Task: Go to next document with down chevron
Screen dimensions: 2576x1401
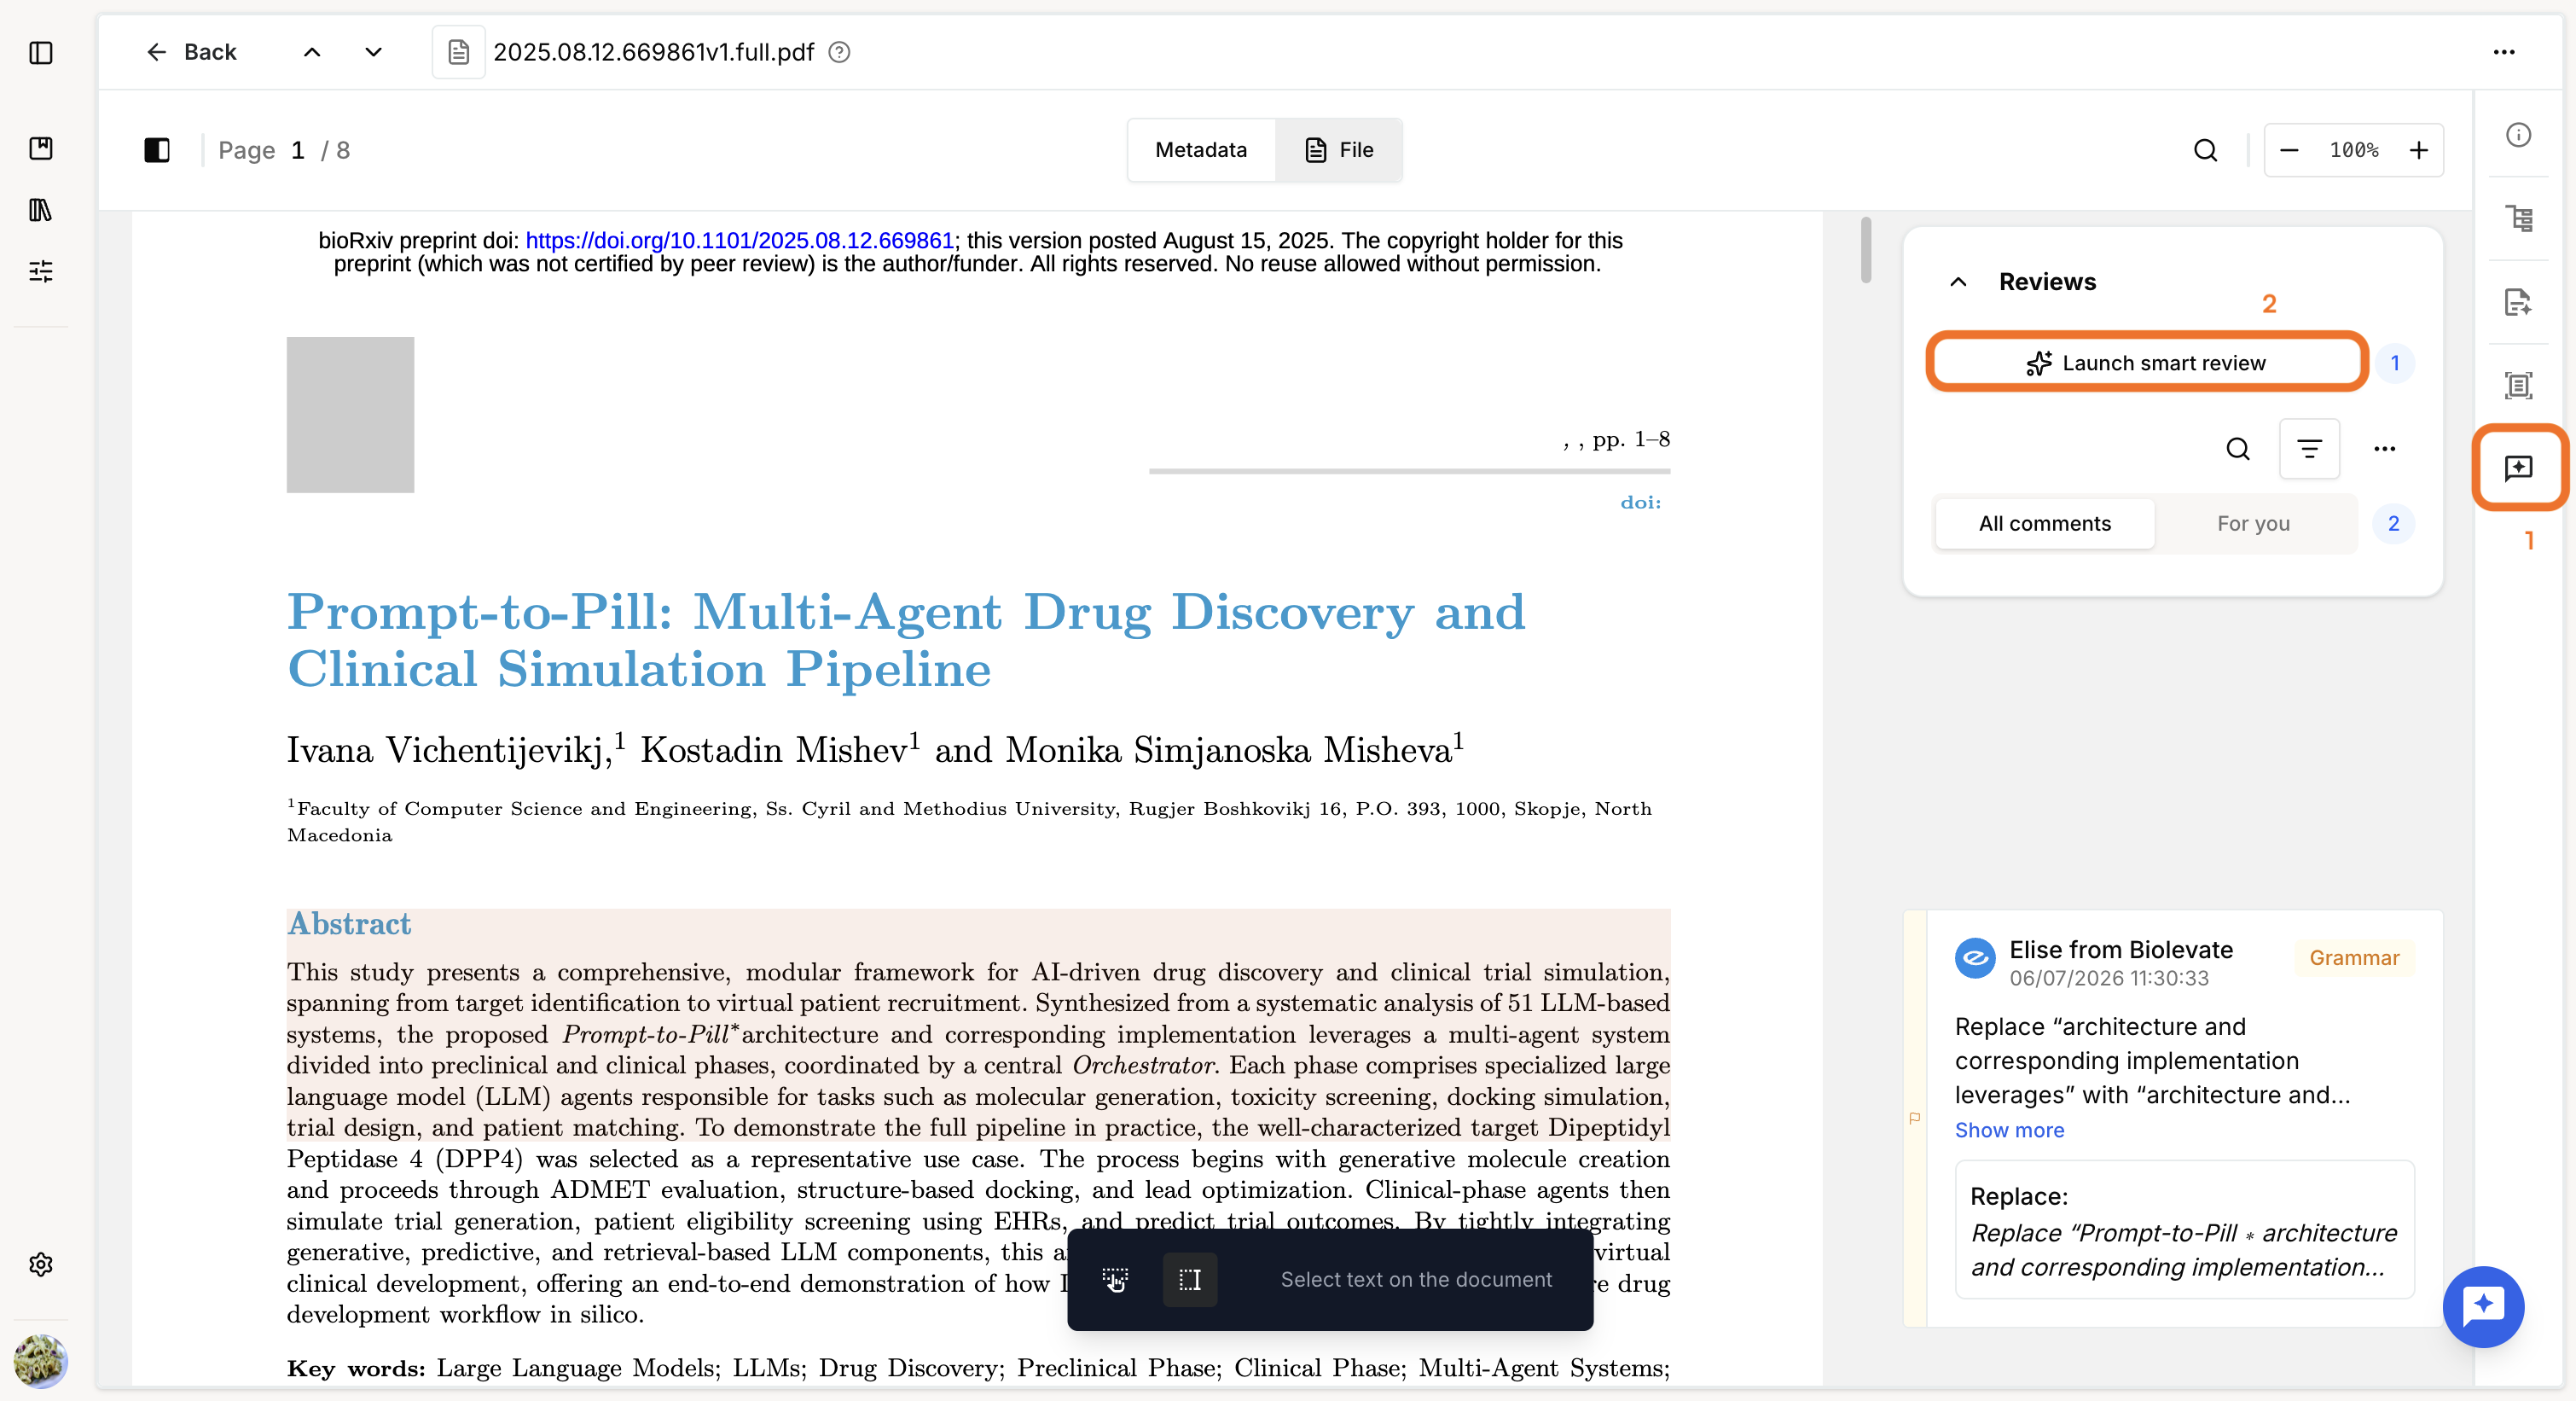Action: point(373,52)
